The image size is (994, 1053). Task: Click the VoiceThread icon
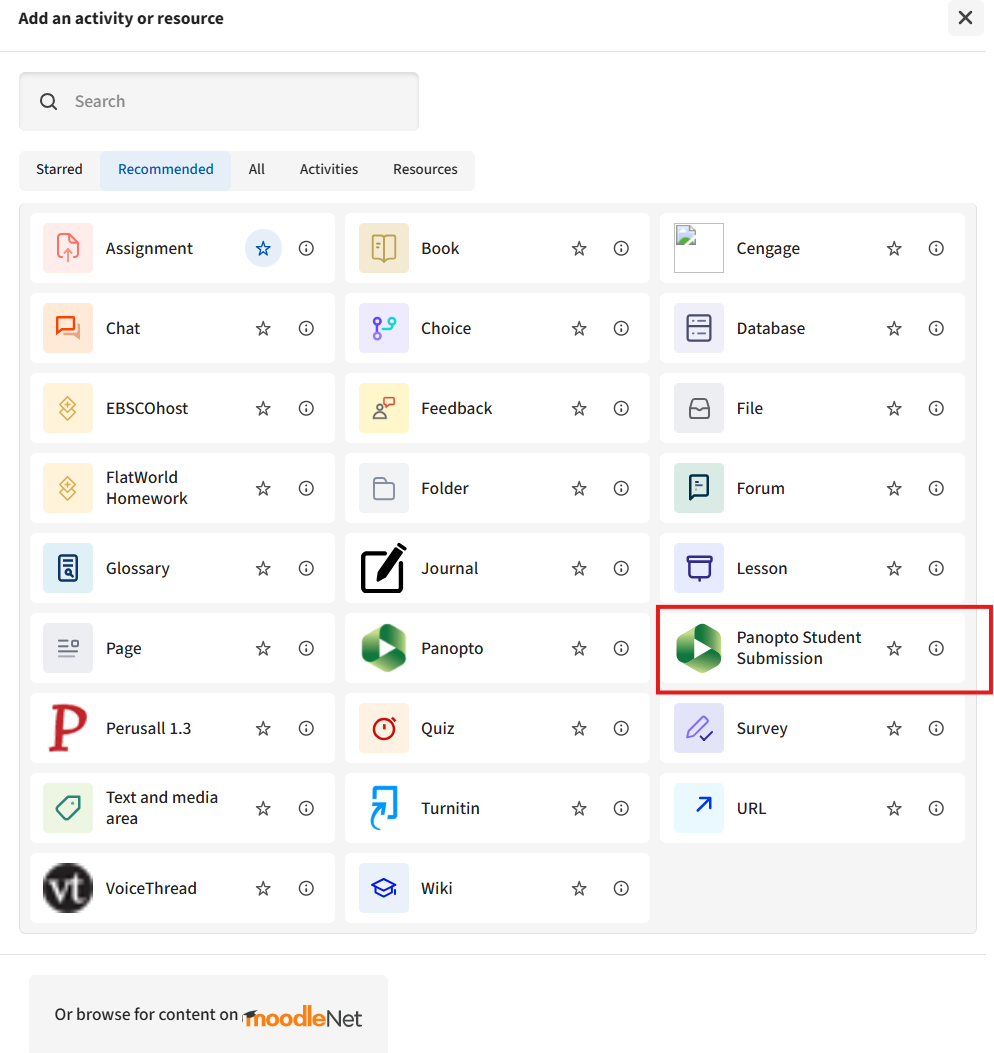pos(67,888)
